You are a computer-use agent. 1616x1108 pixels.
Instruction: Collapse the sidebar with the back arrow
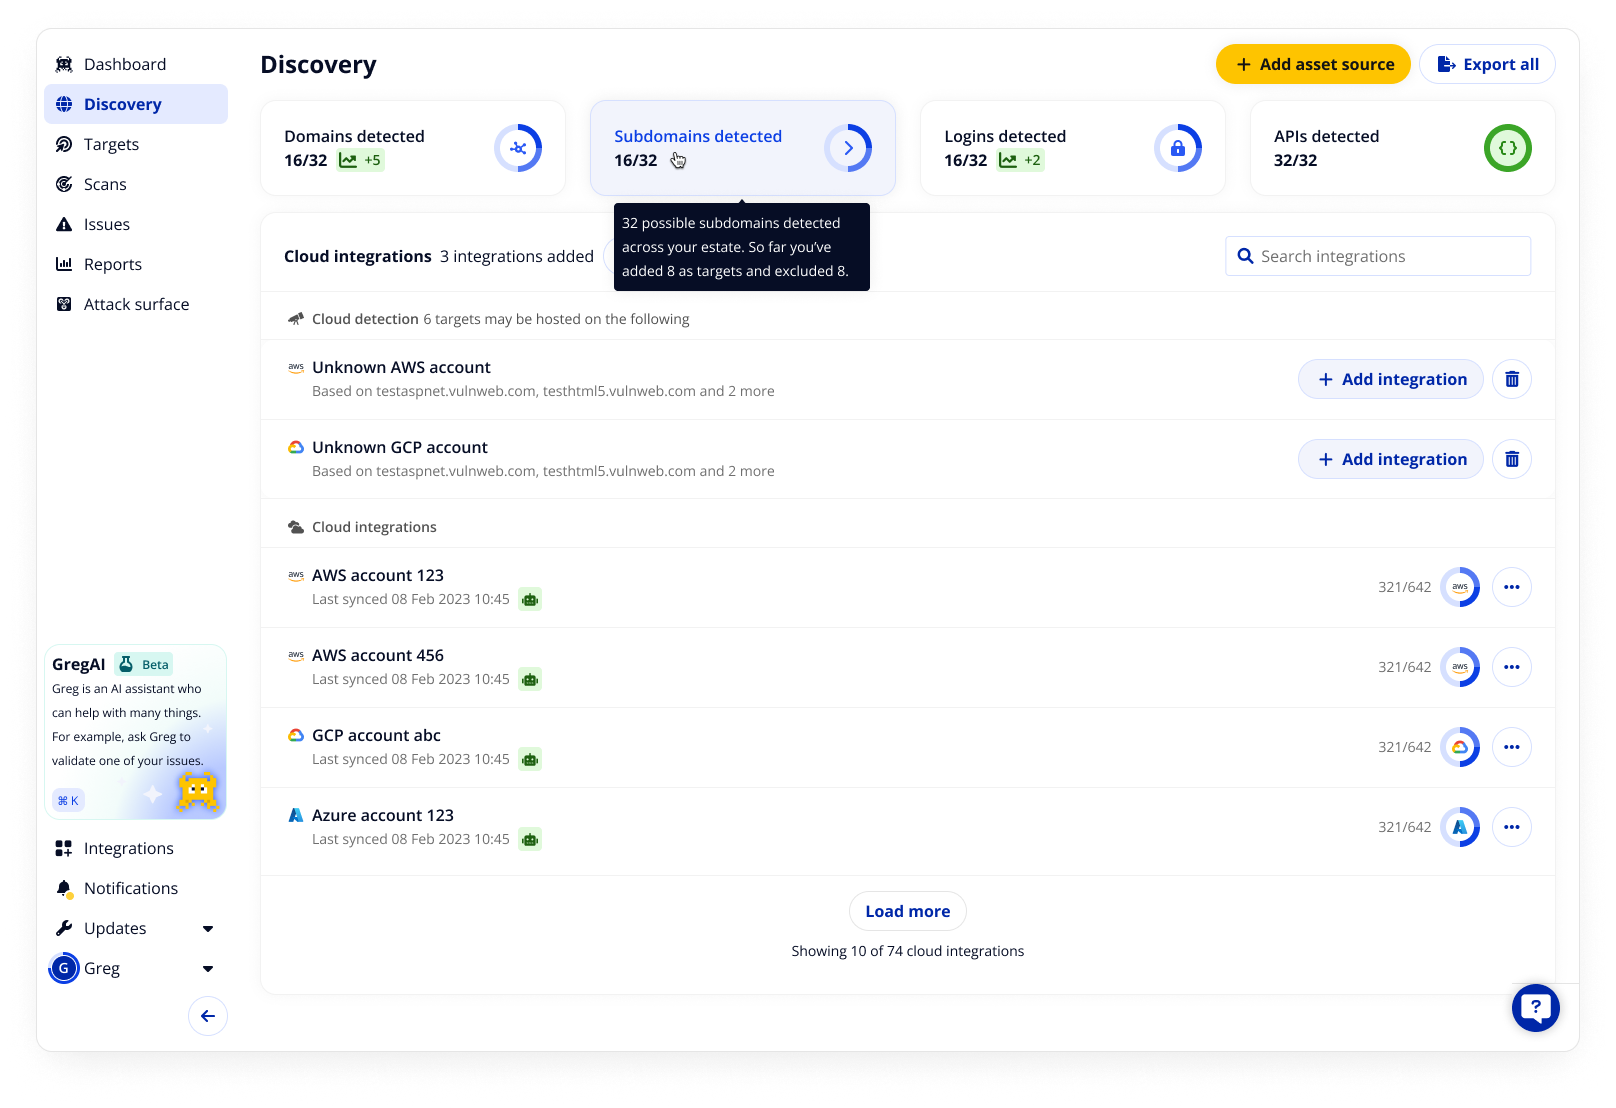207,1016
